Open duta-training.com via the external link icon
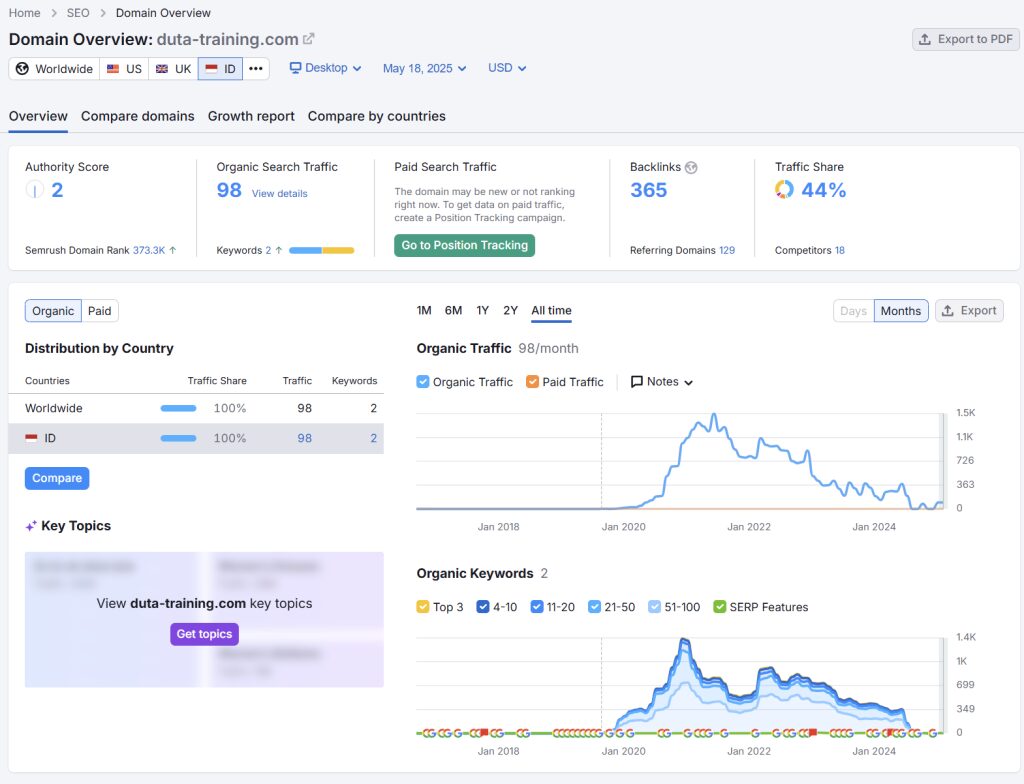This screenshot has width=1024, height=784. (x=308, y=39)
